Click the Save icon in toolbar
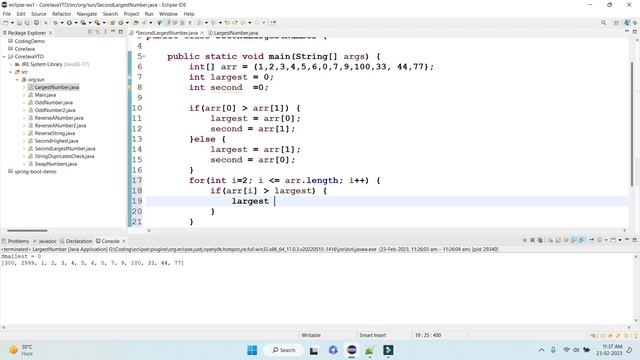The width and height of the screenshot is (640, 360). (19, 23)
